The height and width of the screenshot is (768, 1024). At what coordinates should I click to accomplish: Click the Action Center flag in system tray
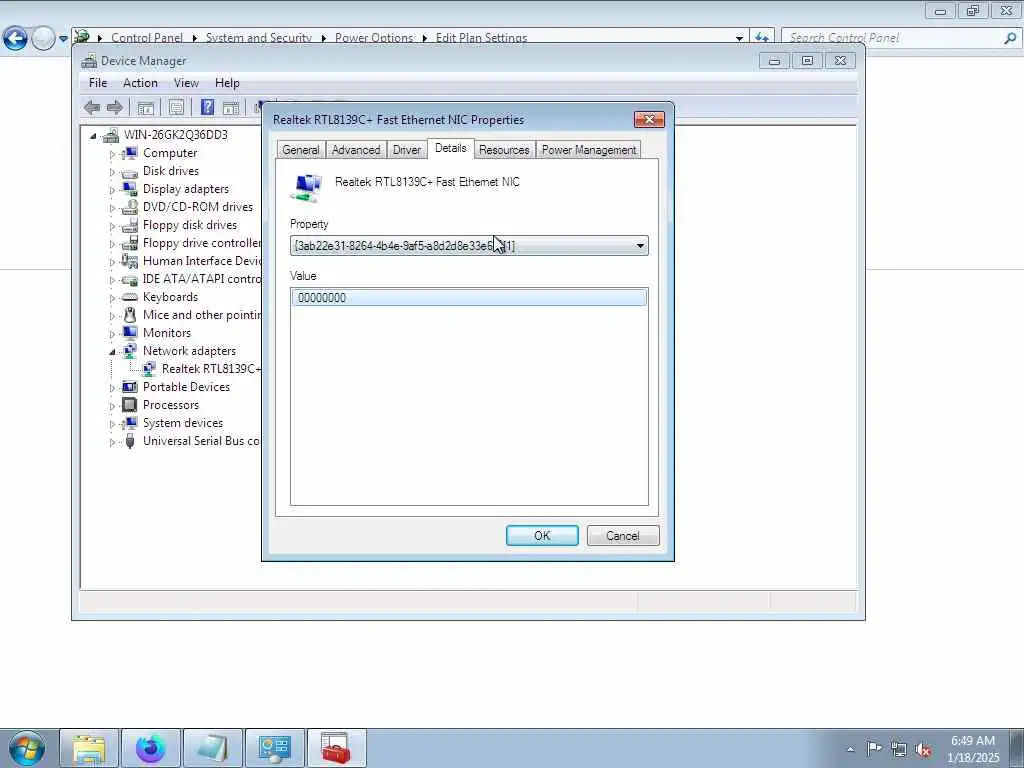874,748
